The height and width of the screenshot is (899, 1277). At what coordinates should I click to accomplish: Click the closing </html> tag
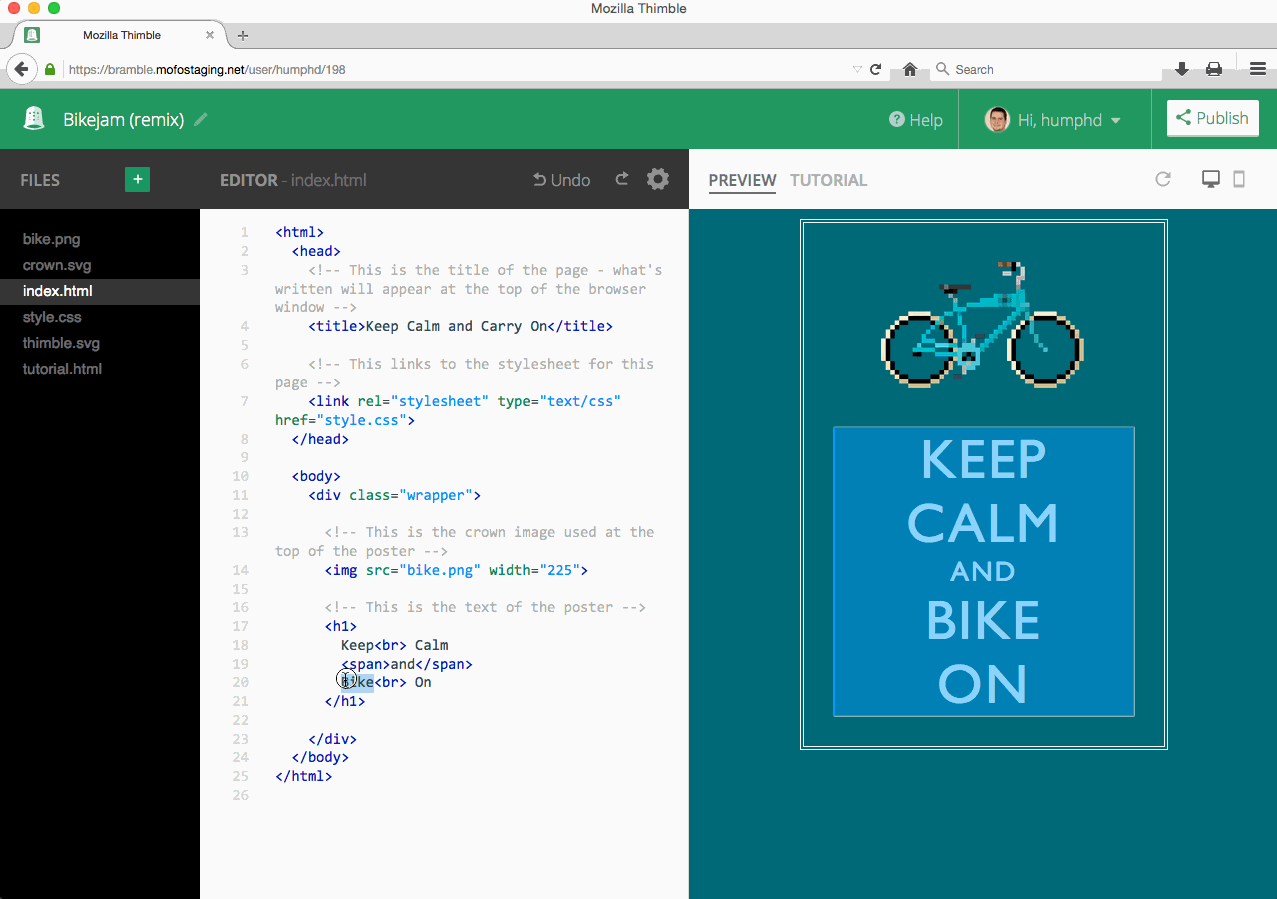(303, 776)
